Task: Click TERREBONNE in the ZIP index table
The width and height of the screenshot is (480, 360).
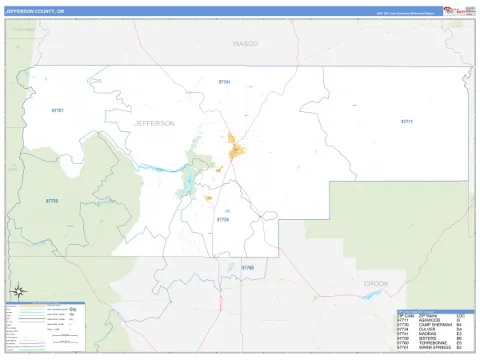Action: 433,343
